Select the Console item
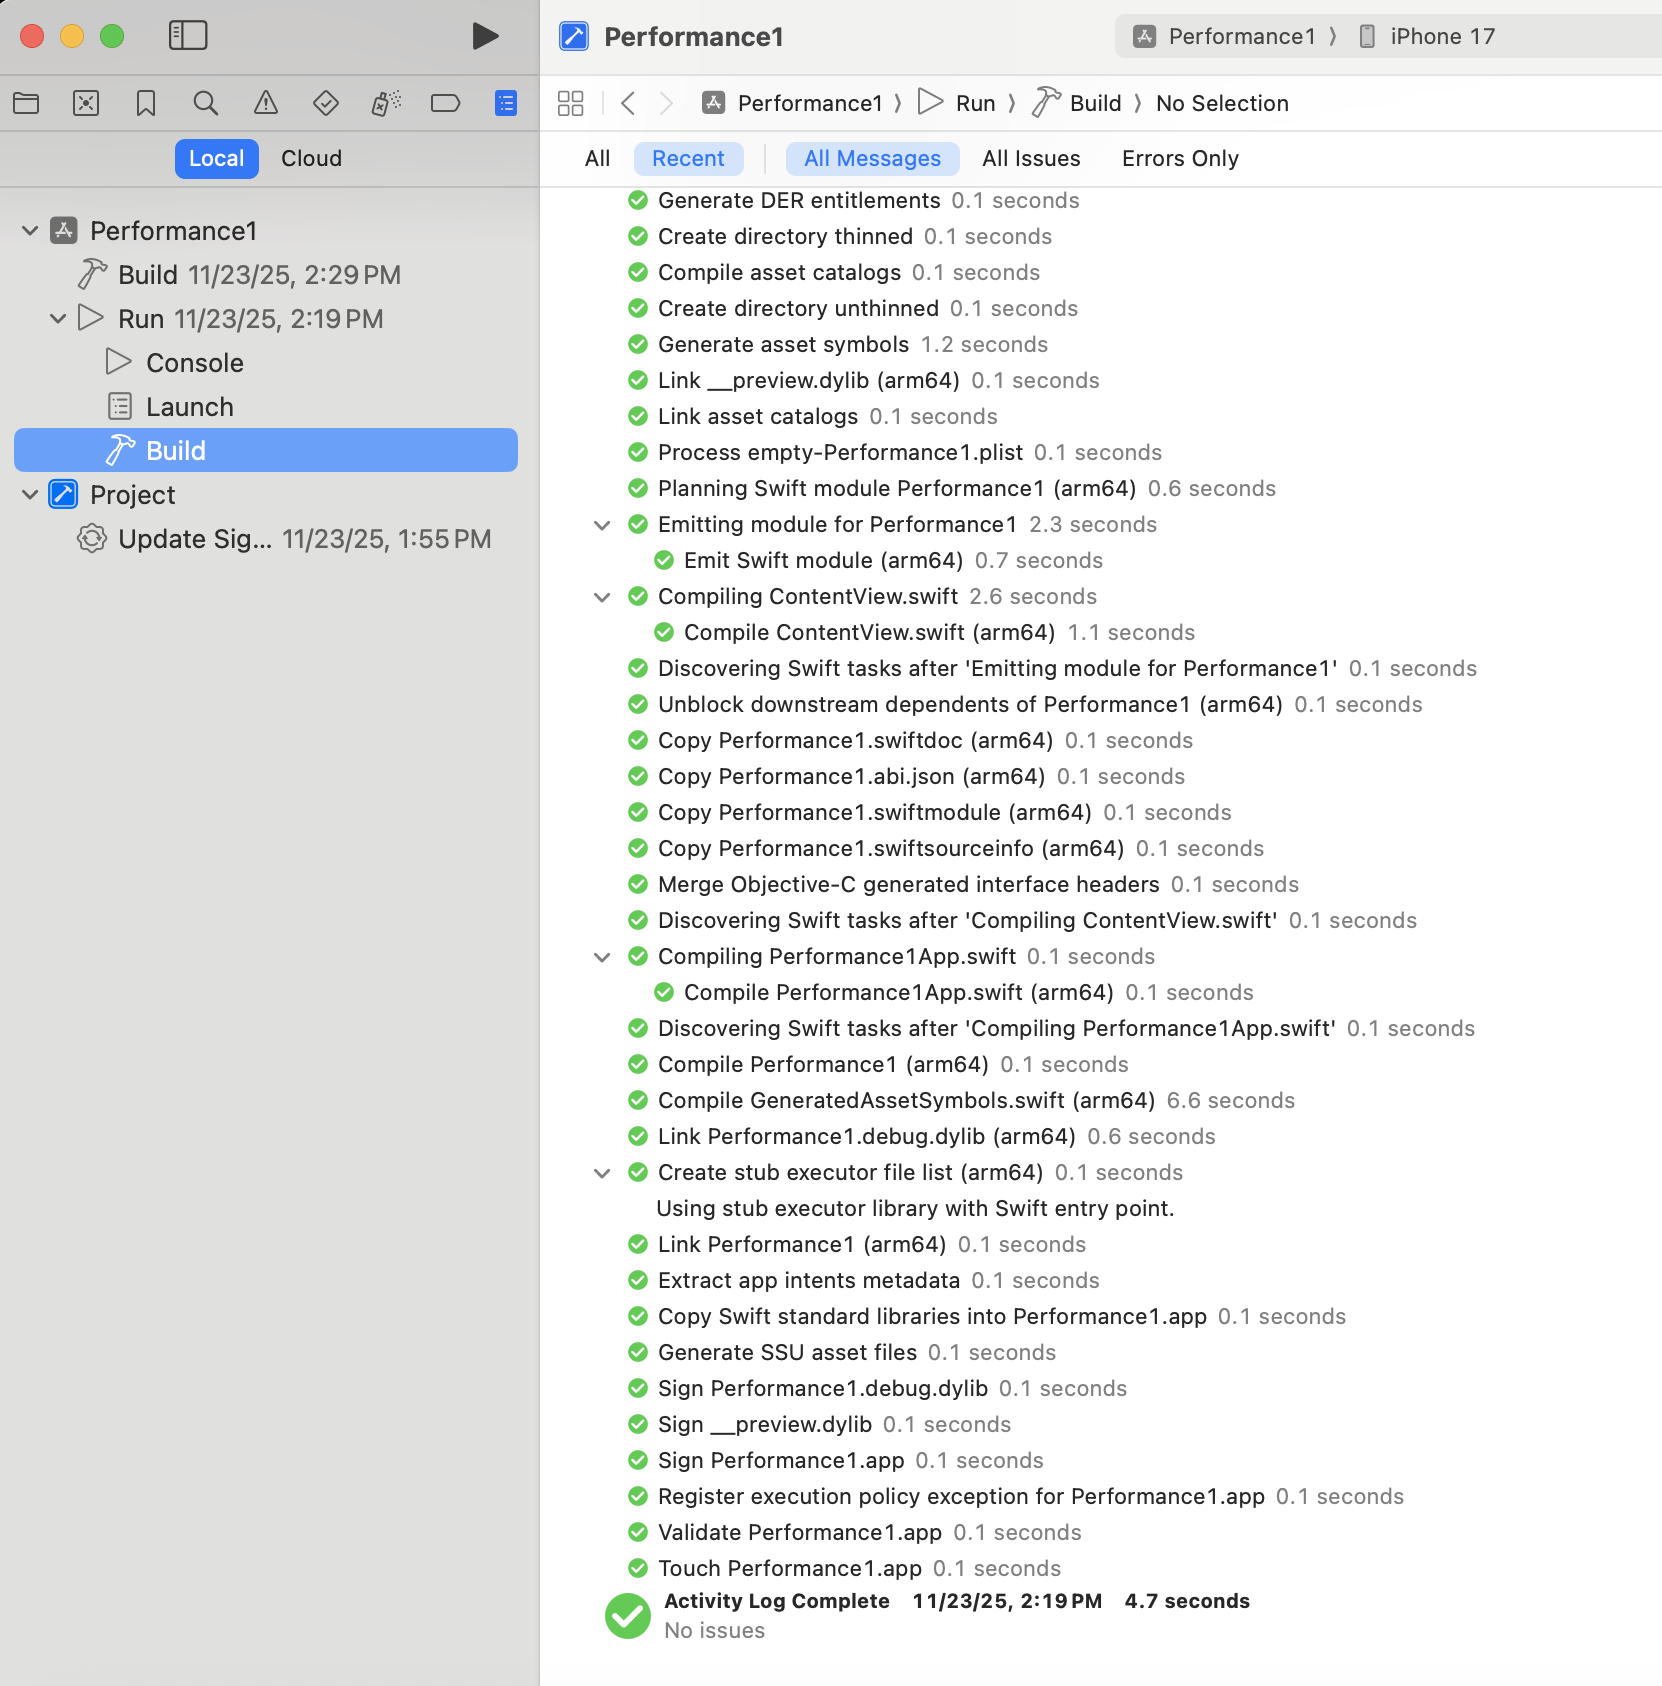The width and height of the screenshot is (1662, 1686). [x=266, y=363]
